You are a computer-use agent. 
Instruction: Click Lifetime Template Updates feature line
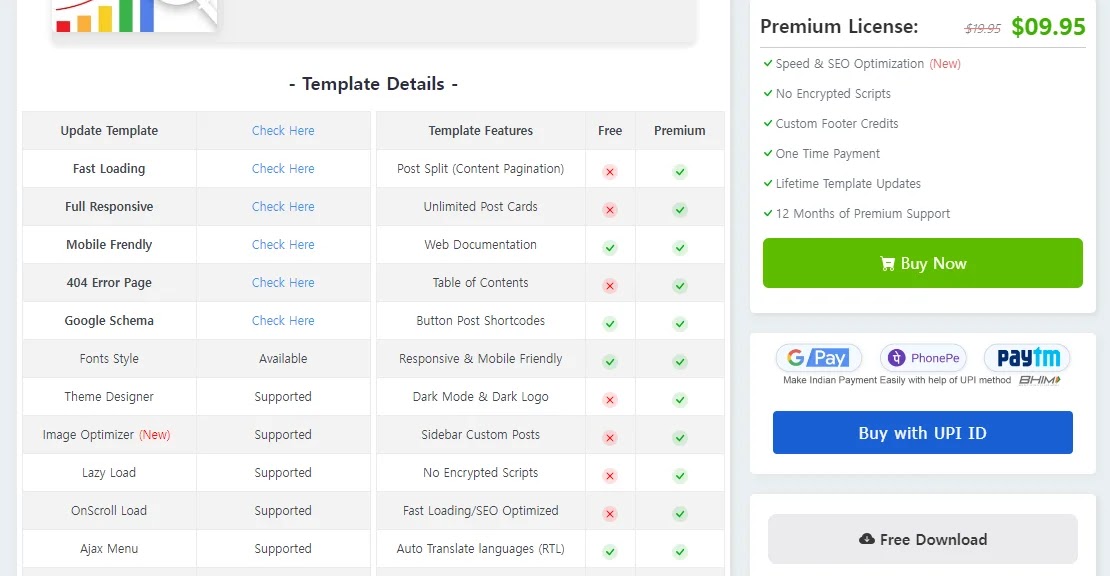pyautogui.click(x=842, y=184)
